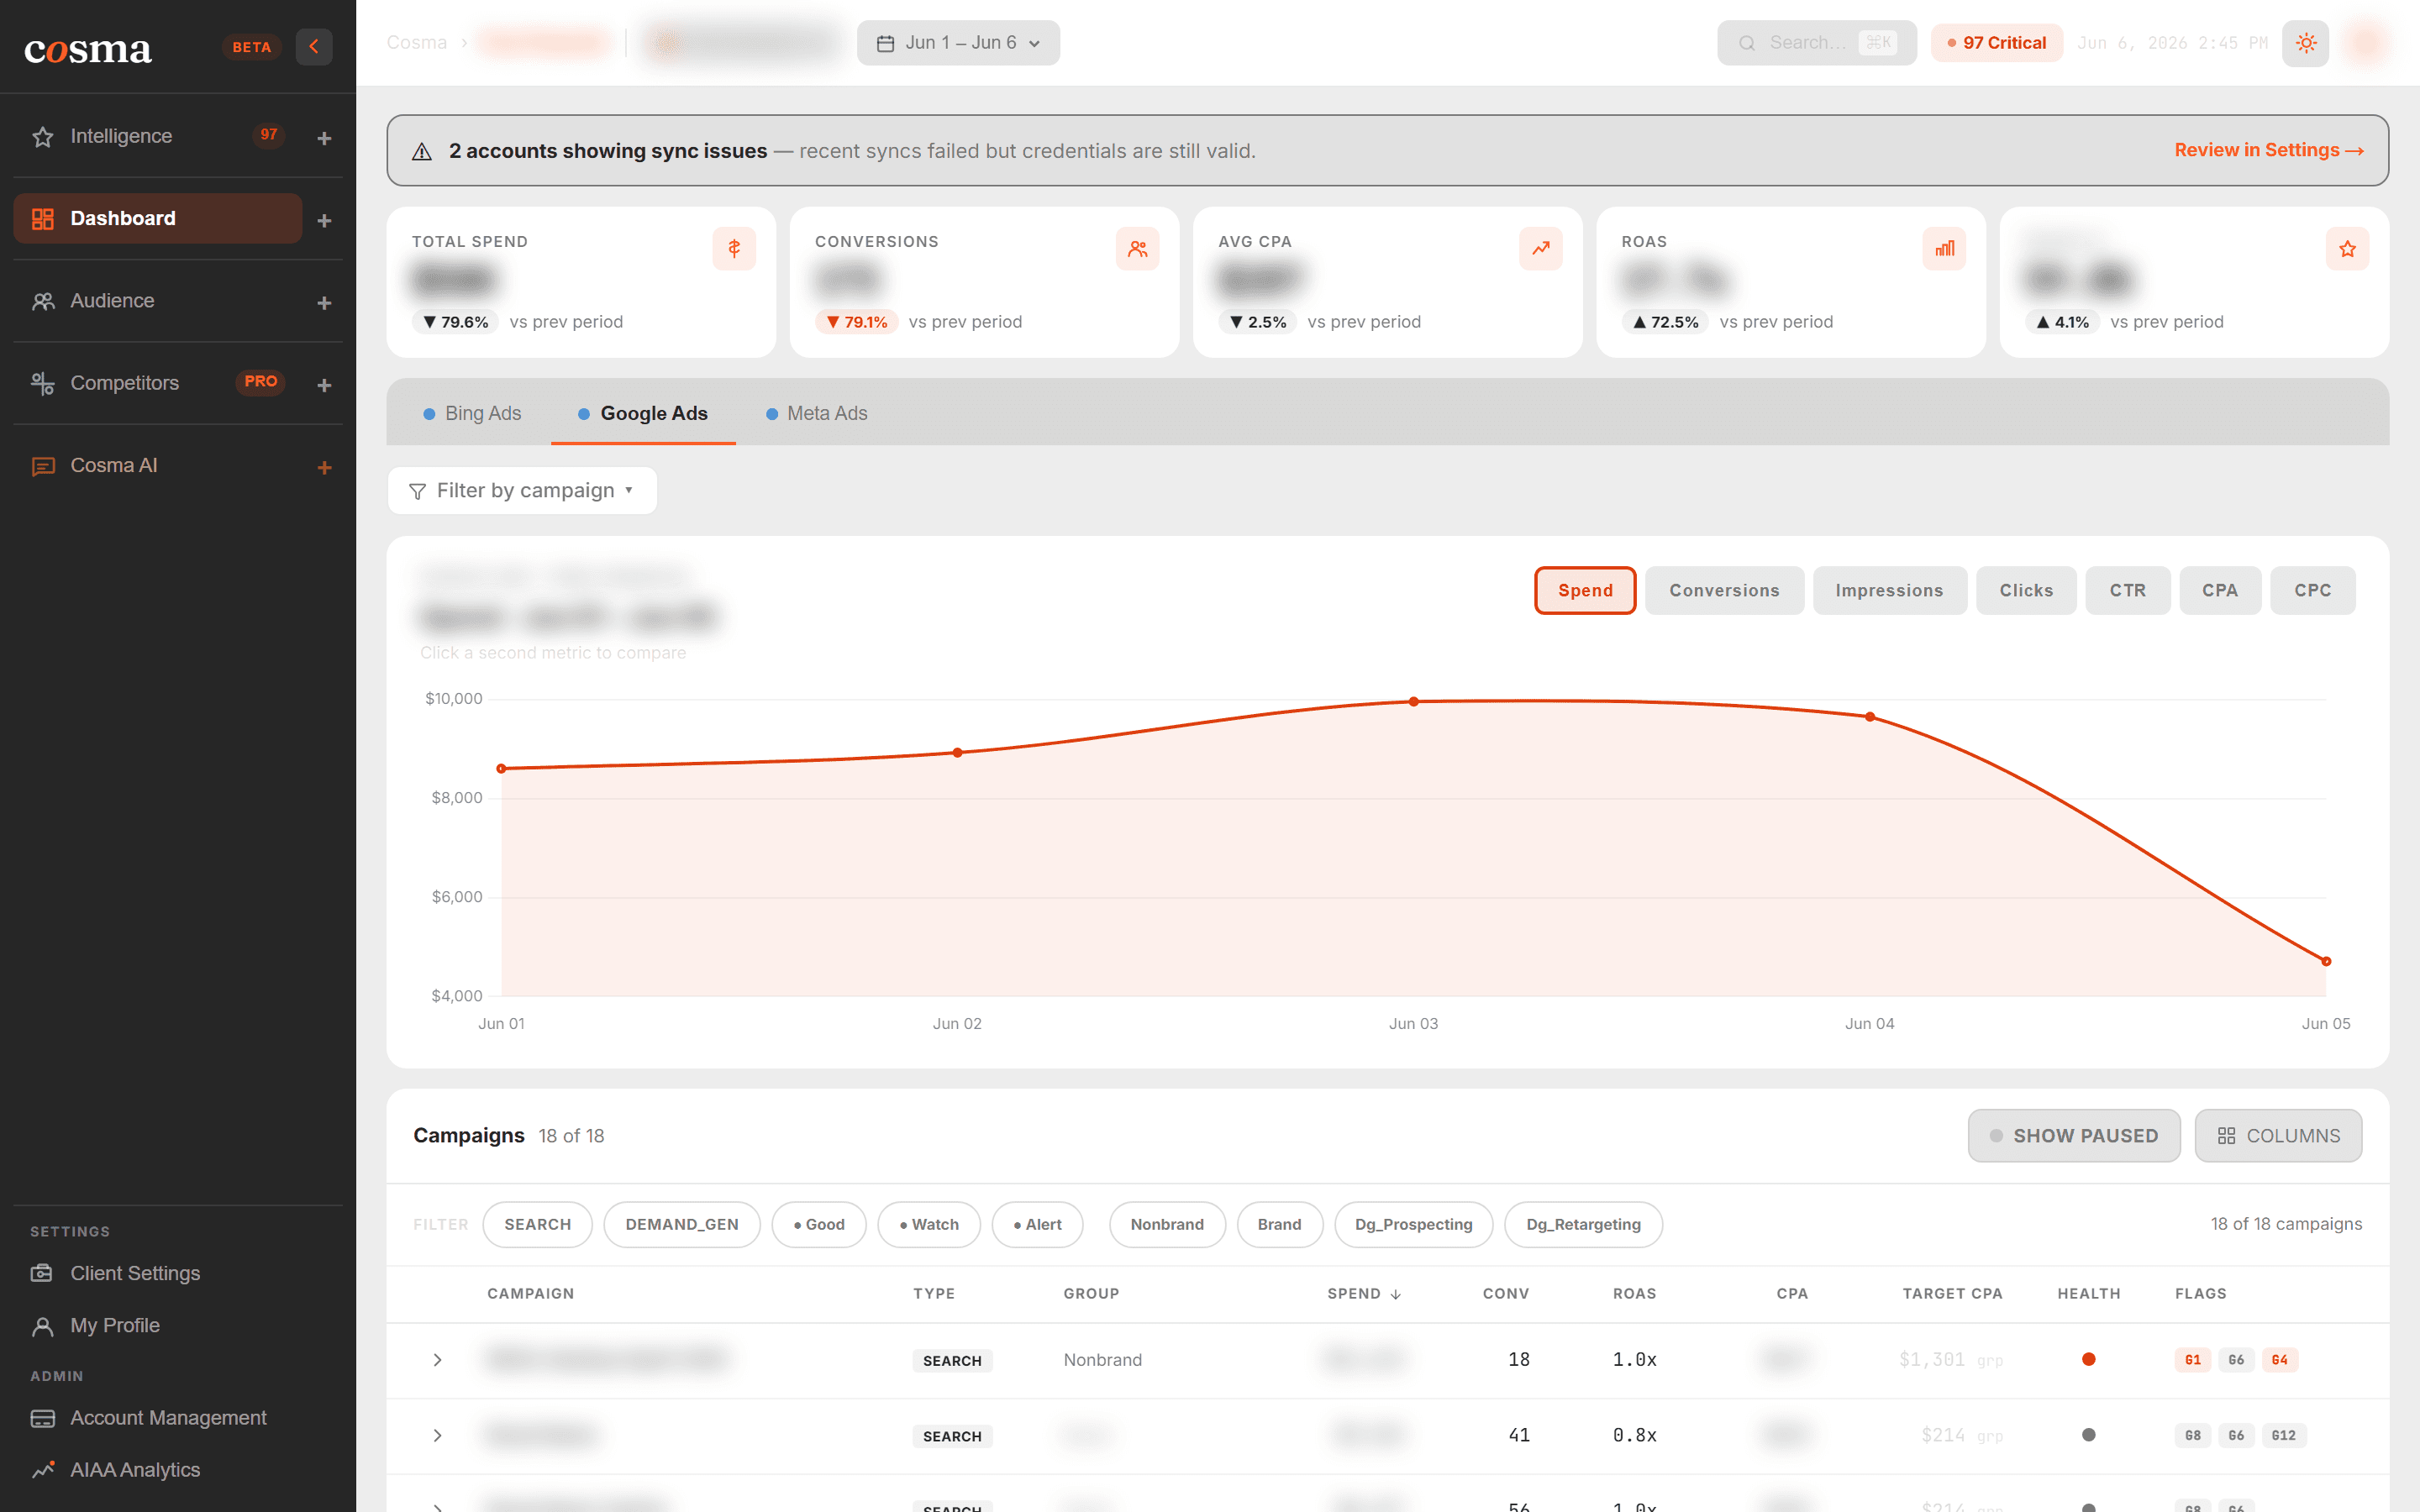Viewport: 2420px width, 1512px height.
Task: Expand the Nonbrand campaign row
Action: click(x=437, y=1360)
